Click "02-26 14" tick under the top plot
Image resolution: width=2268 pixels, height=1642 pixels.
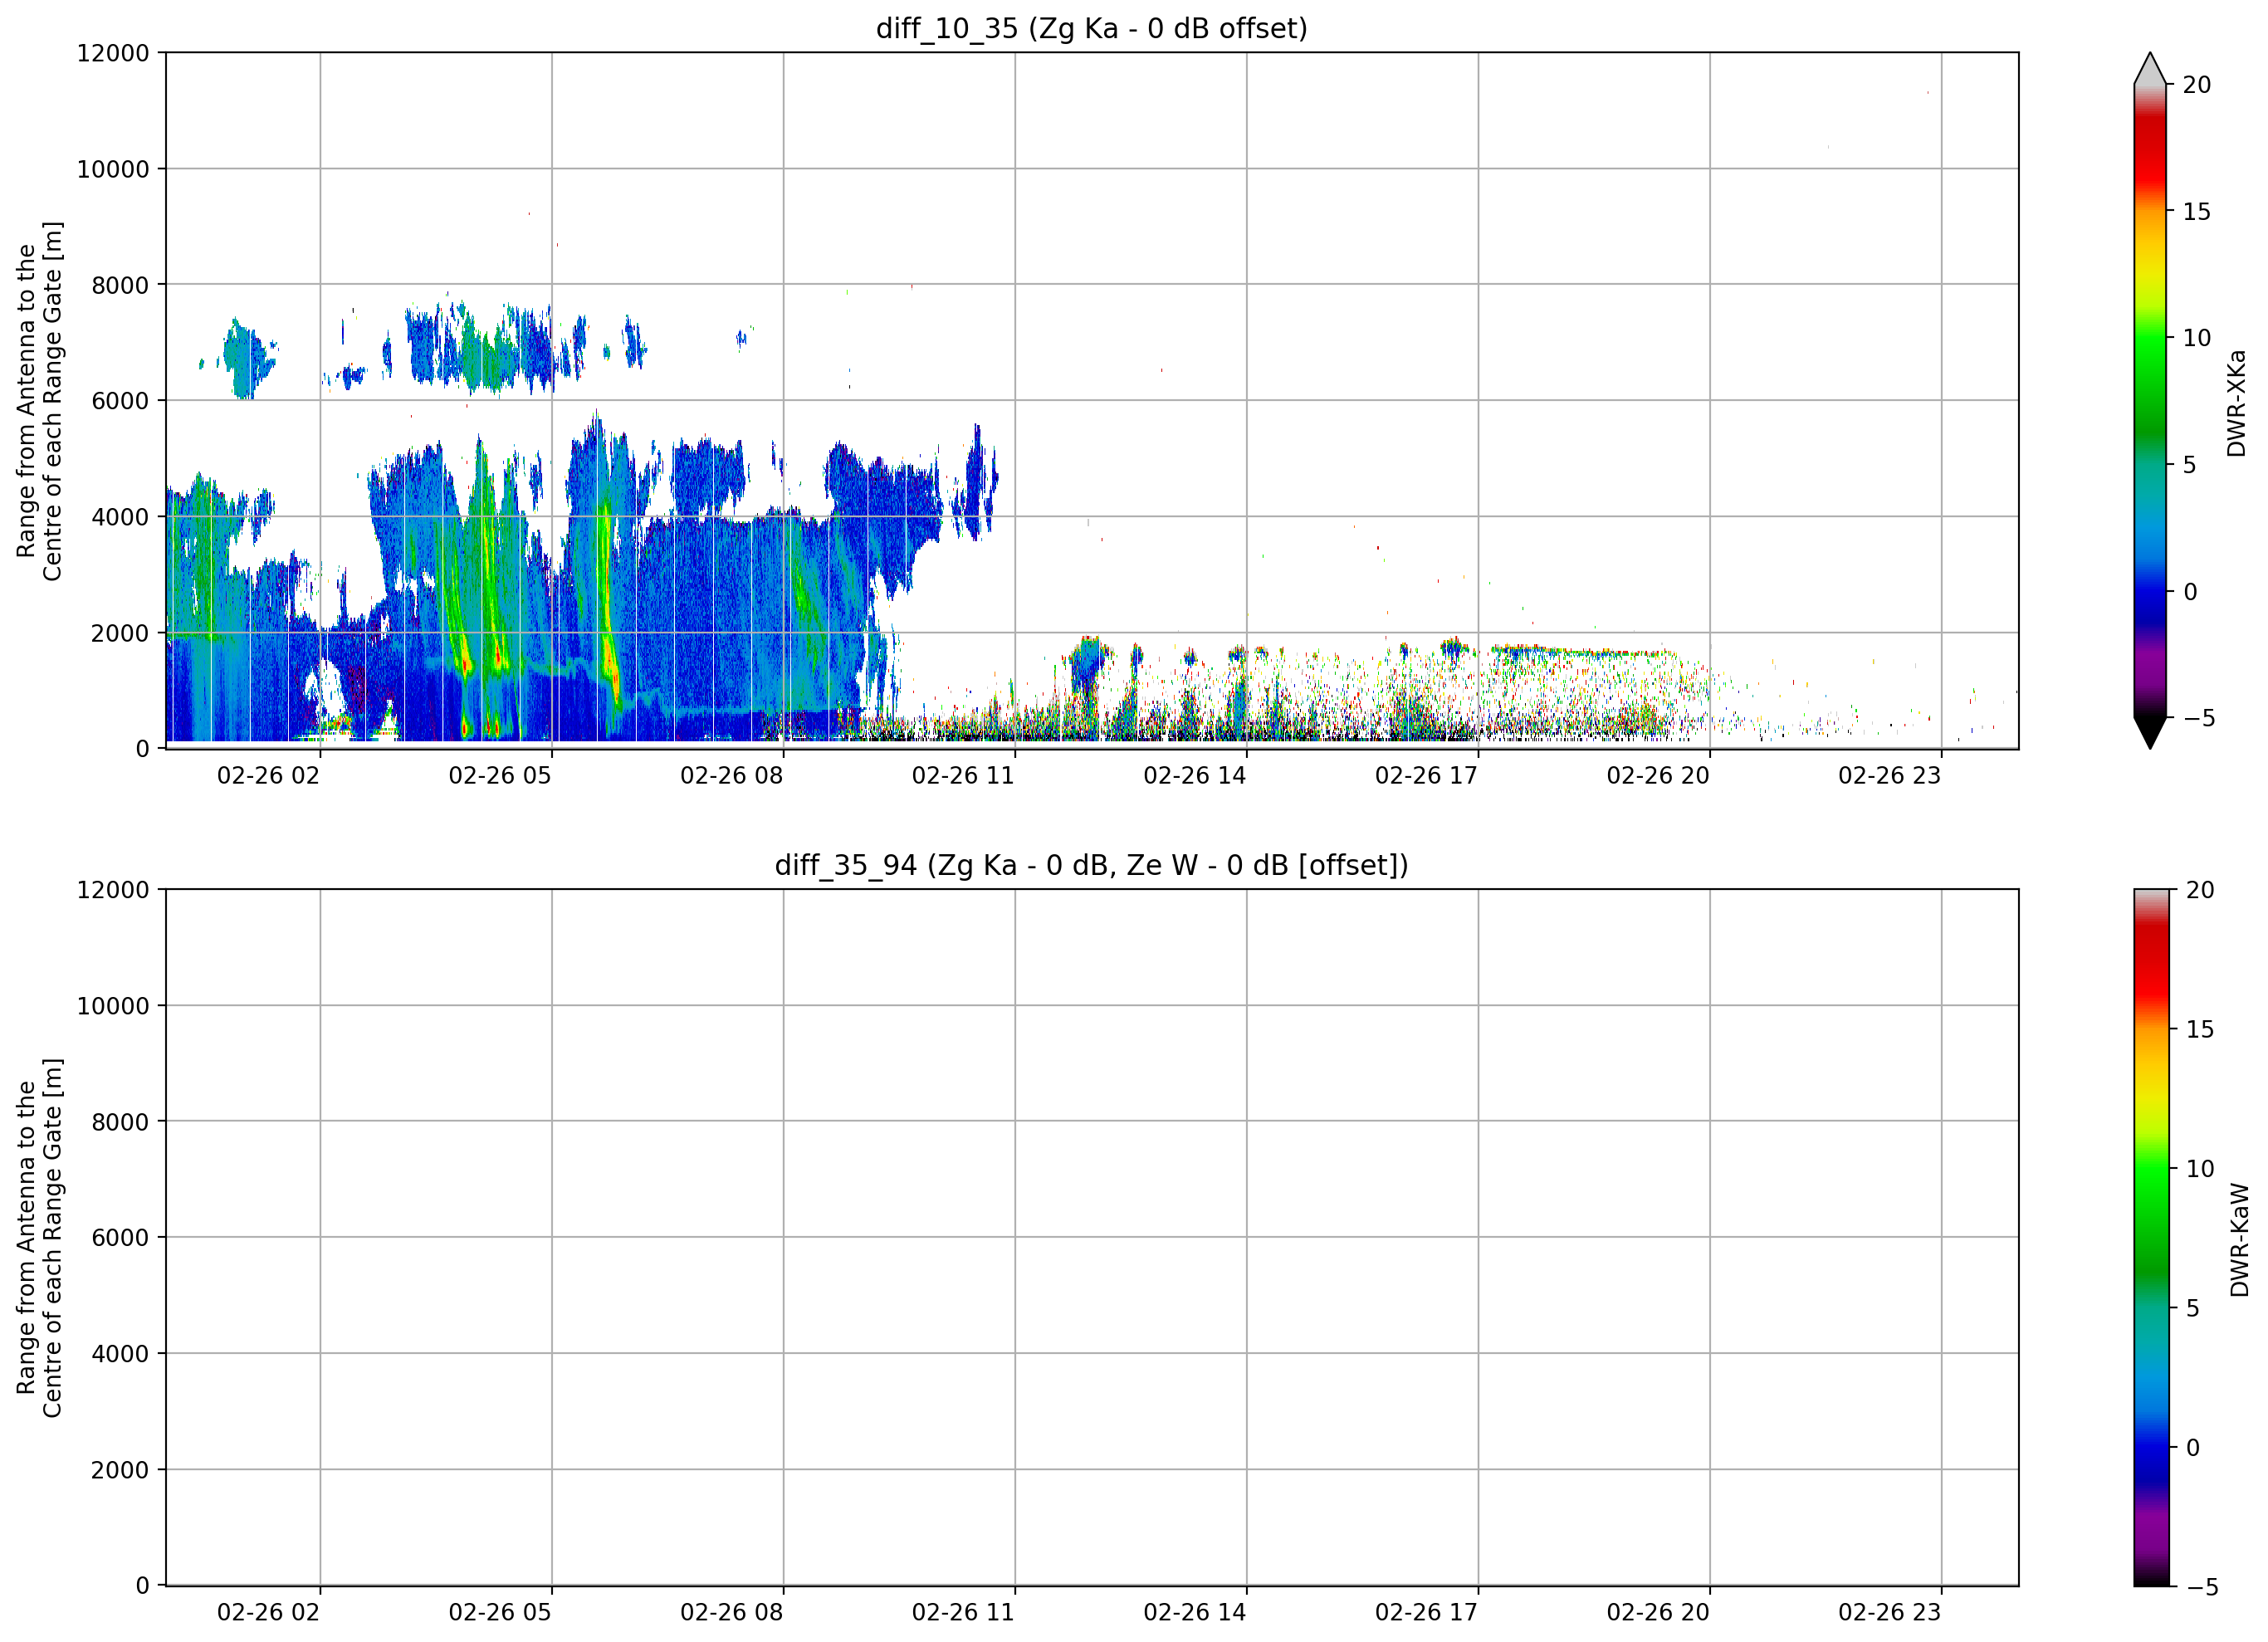click(x=1195, y=776)
